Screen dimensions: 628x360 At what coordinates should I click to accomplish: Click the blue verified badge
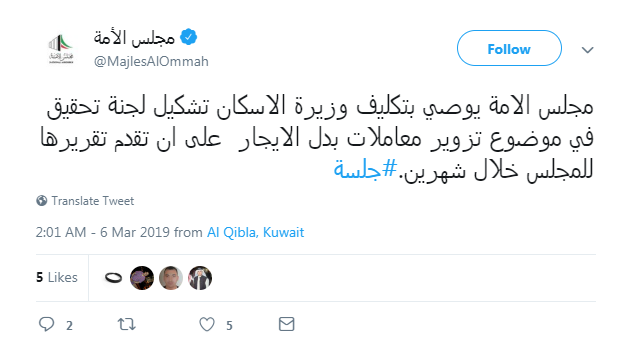[x=188, y=37]
